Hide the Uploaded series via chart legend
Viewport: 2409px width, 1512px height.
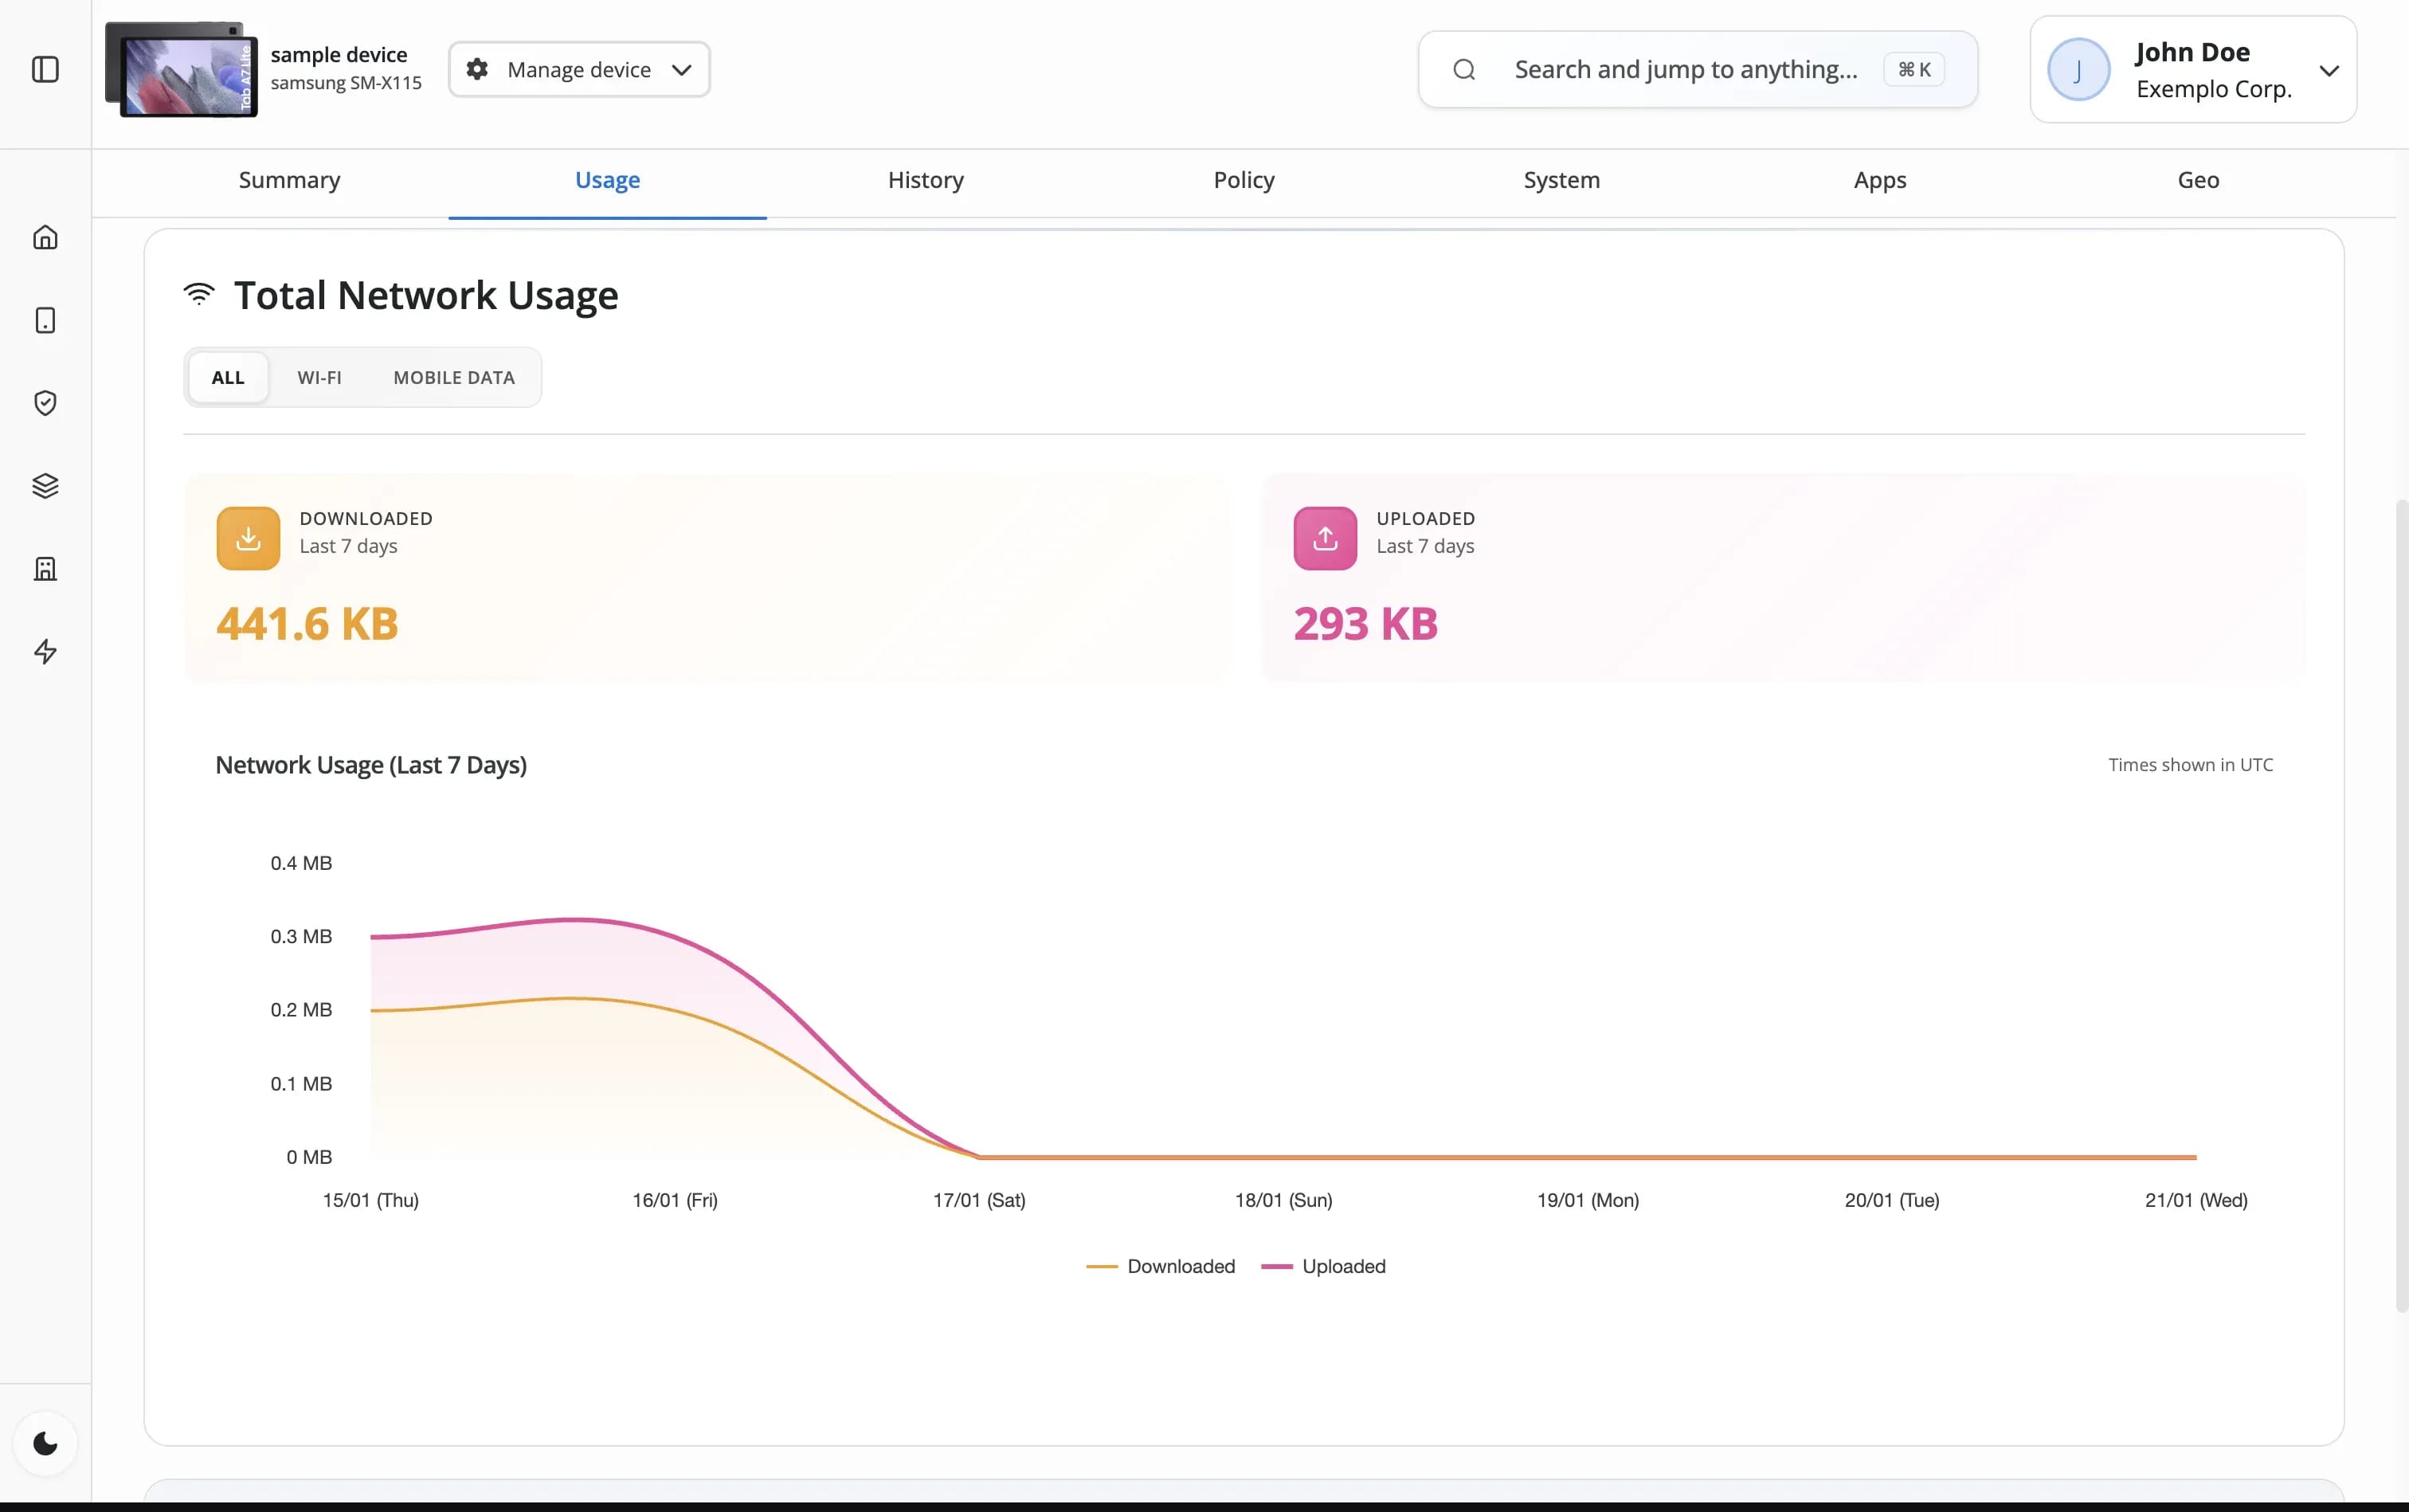click(x=1344, y=1266)
